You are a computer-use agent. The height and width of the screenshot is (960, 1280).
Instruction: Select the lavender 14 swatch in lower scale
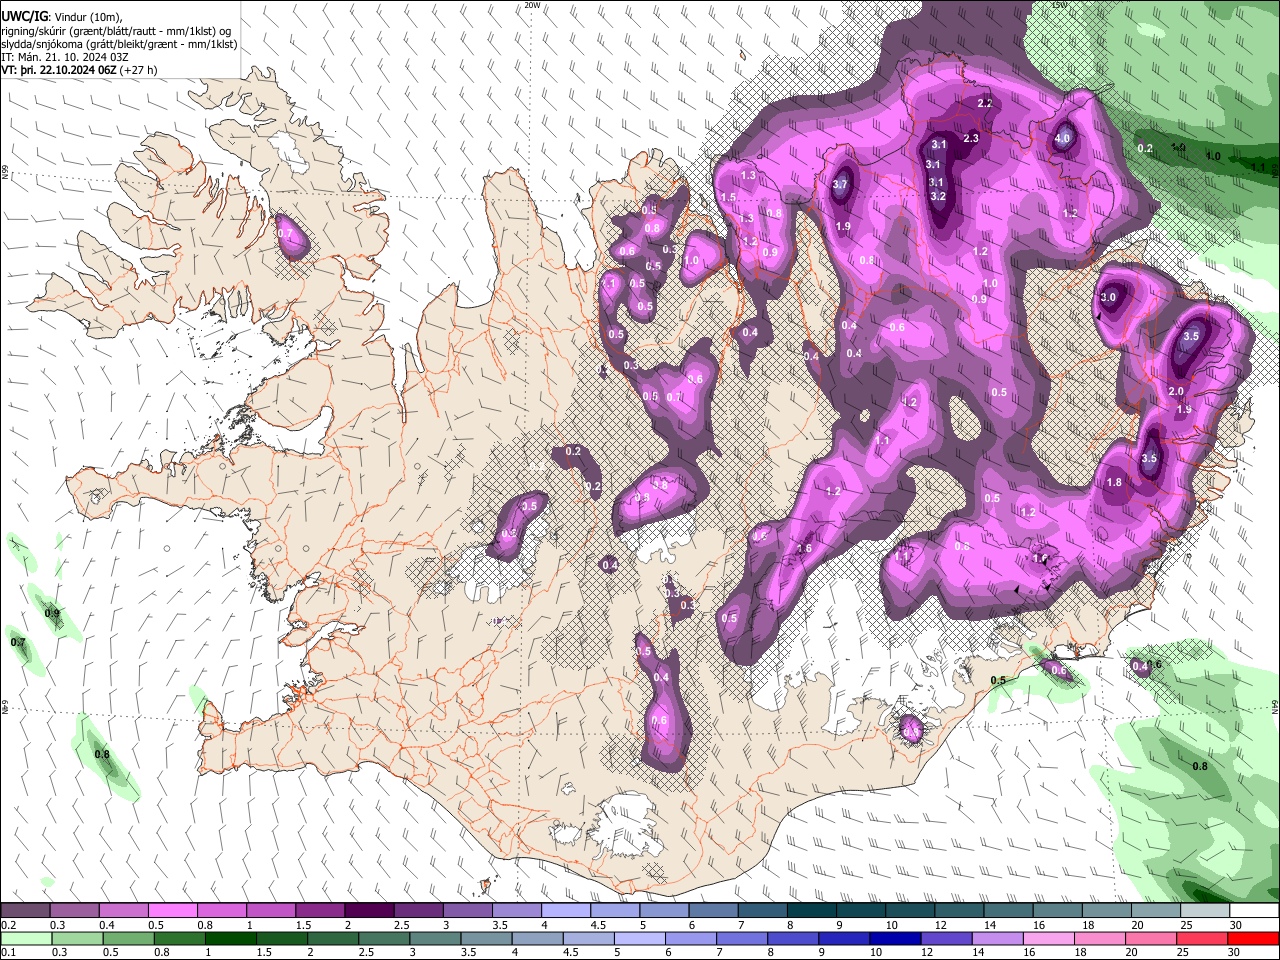tap(997, 938)
